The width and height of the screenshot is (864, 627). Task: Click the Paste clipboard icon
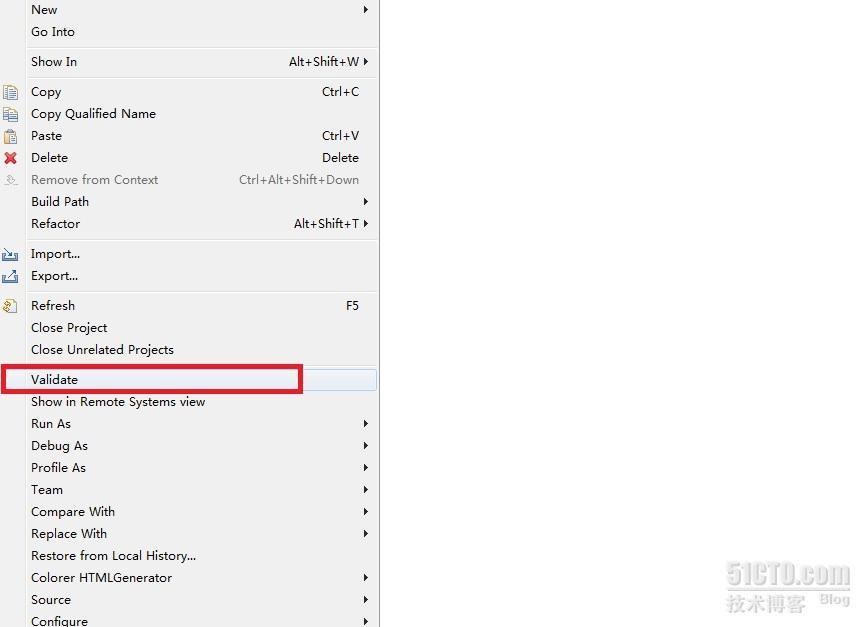10,136
